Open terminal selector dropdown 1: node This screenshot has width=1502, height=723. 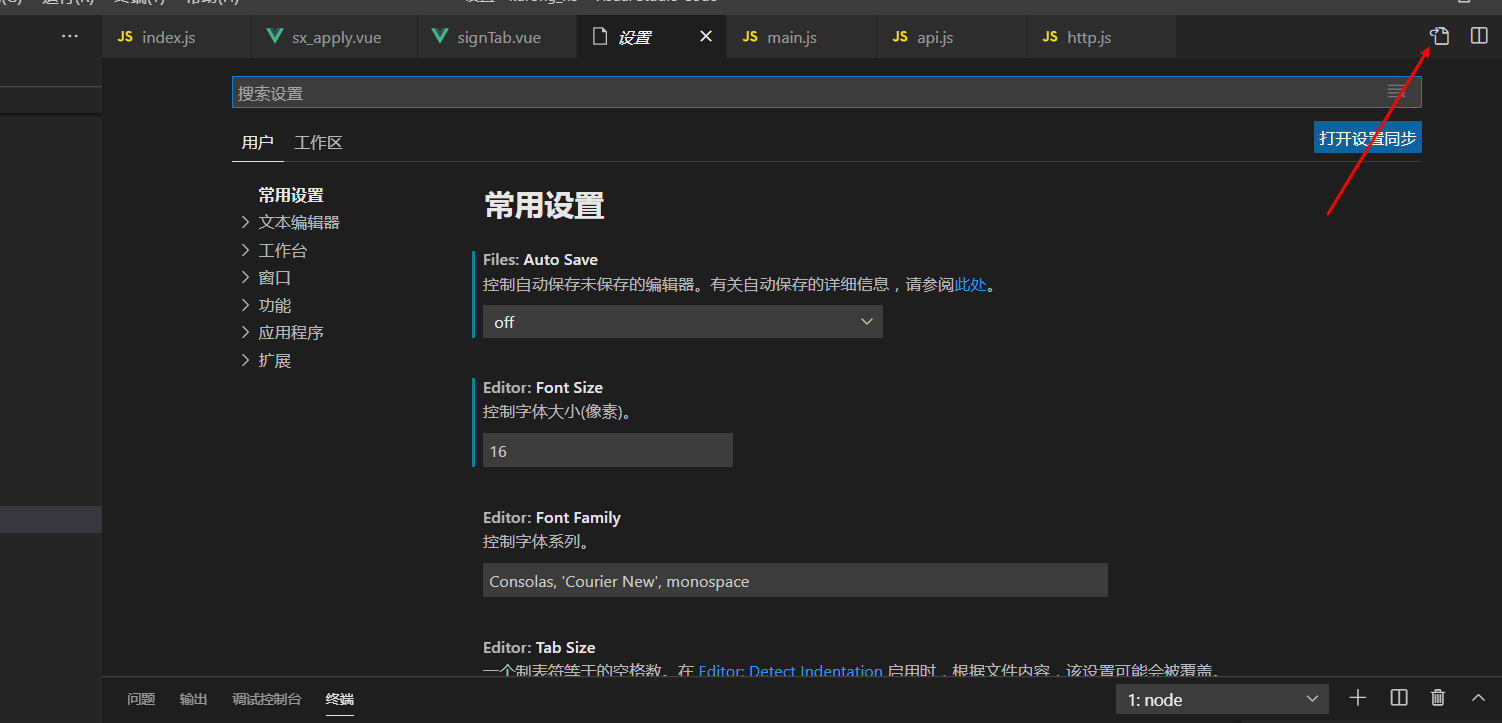coord(1222,699)
